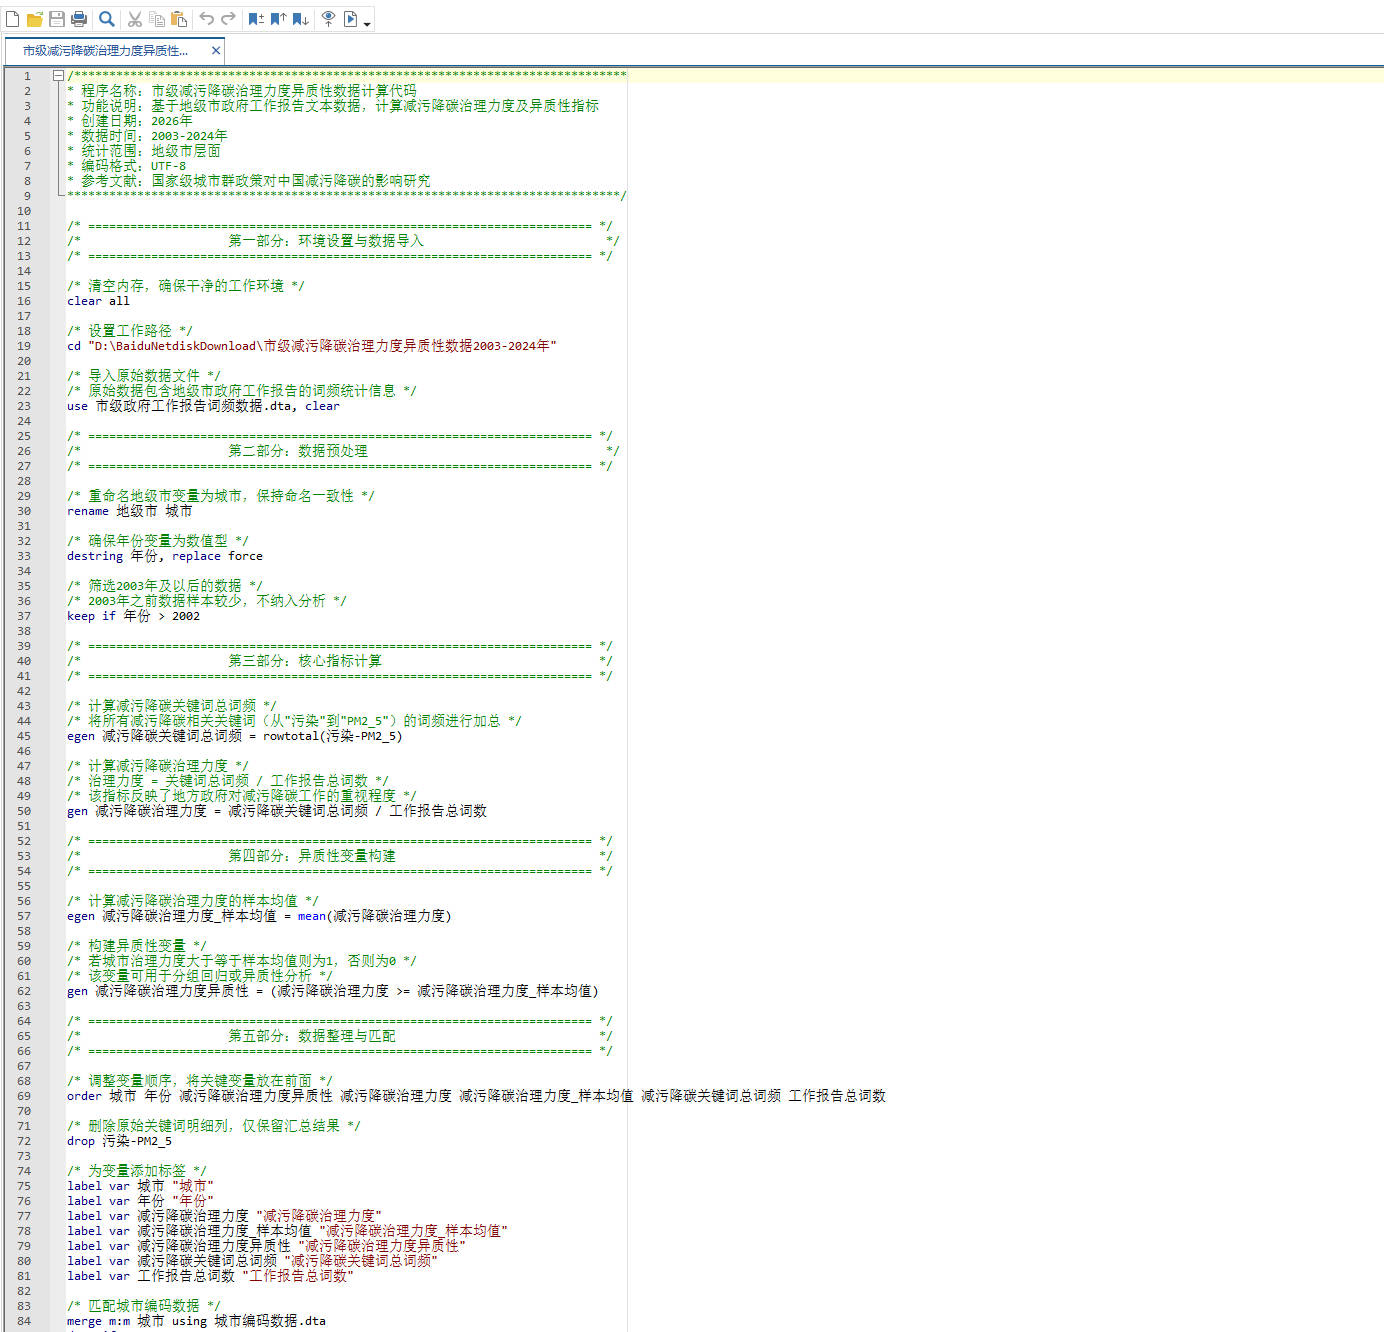Close the 市级减污降碳治理力度异质性 tab
1384x1332 pixels.
point(216,50)
